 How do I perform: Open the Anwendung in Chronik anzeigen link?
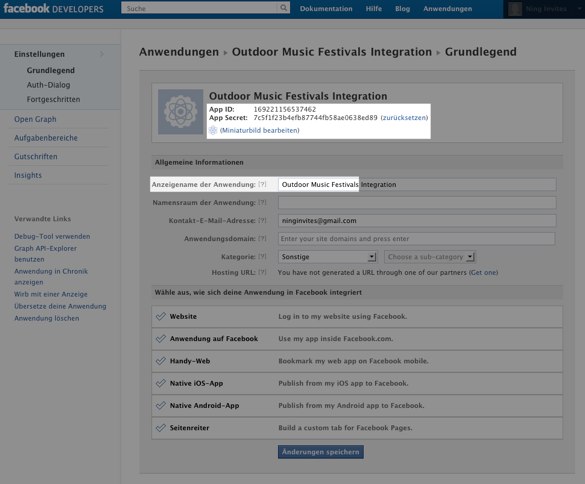pyautogui.click(x=51, y=277)
